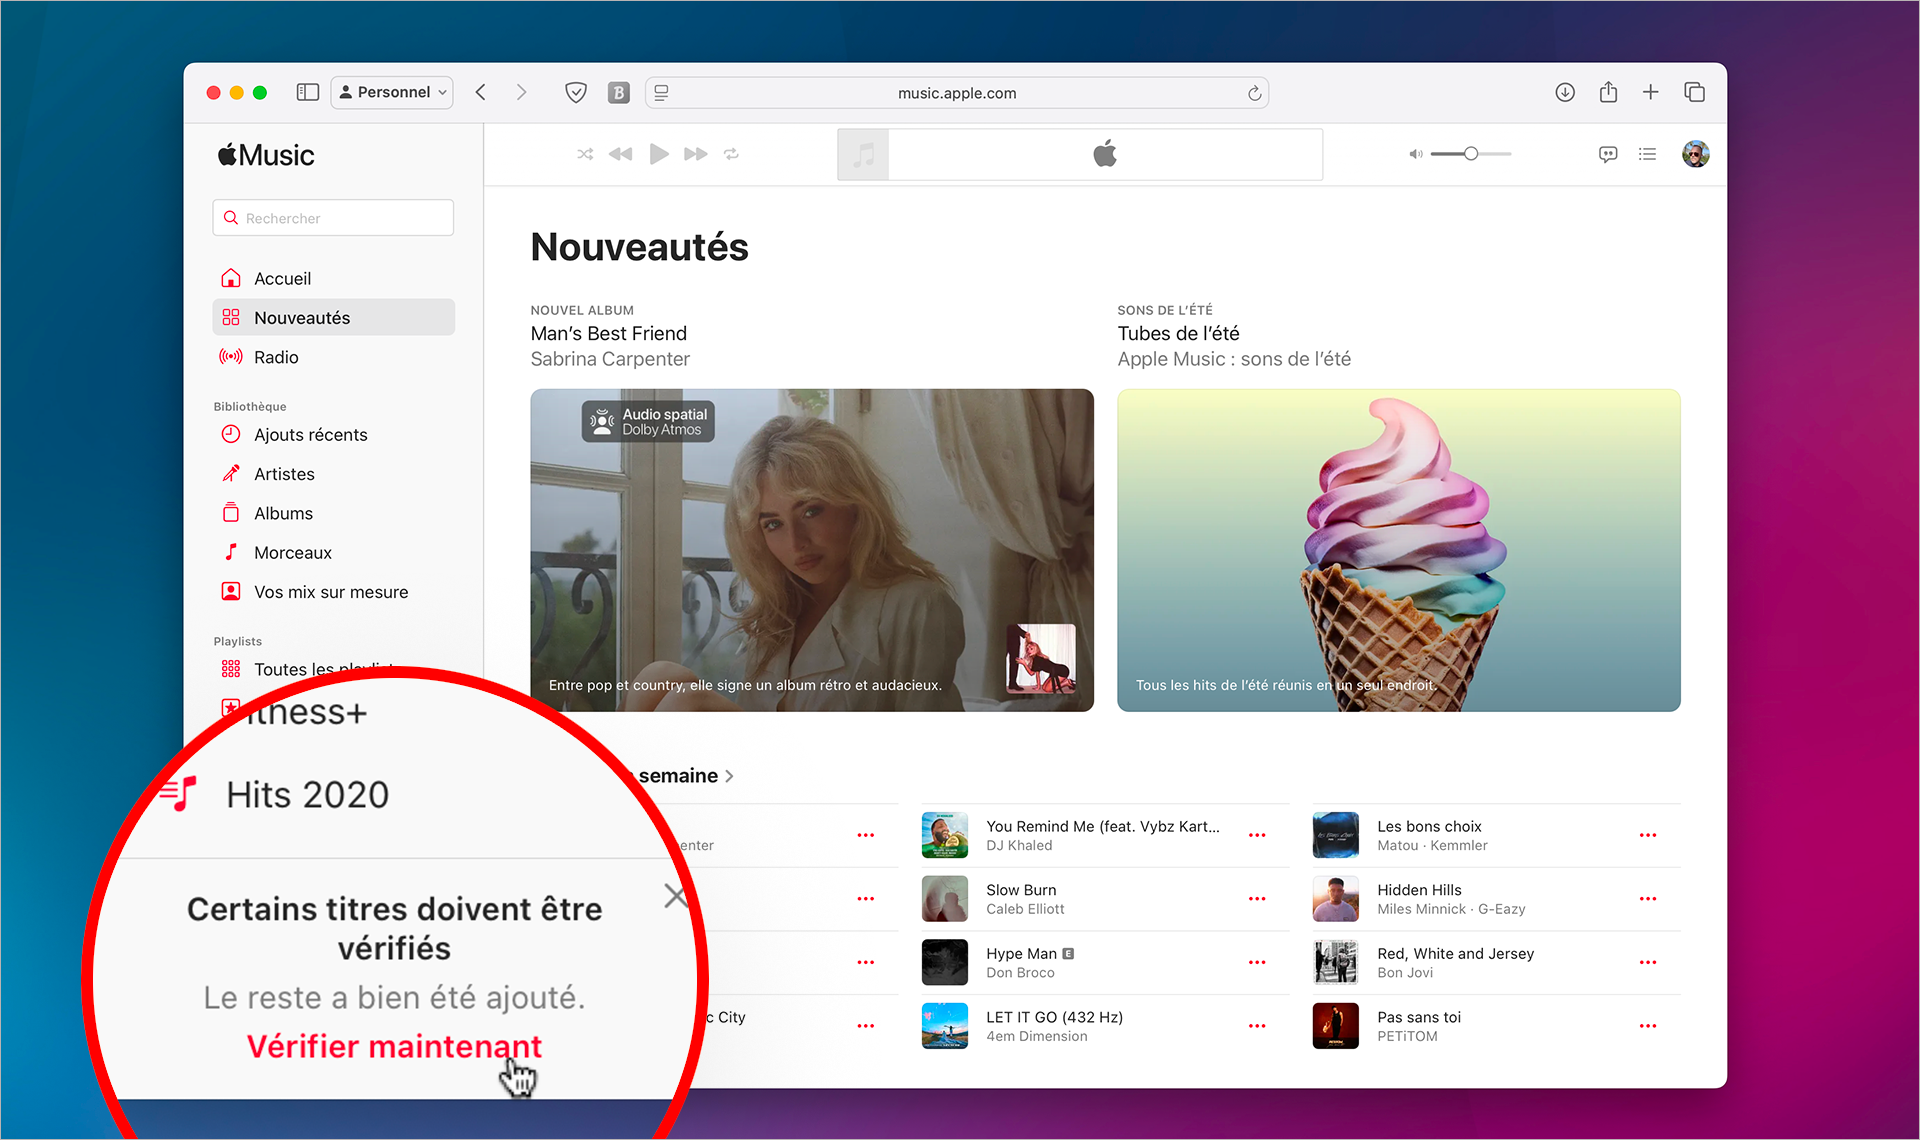Open Ajouts récents in library
The image size is (1920, 1140).
(333, 434)
